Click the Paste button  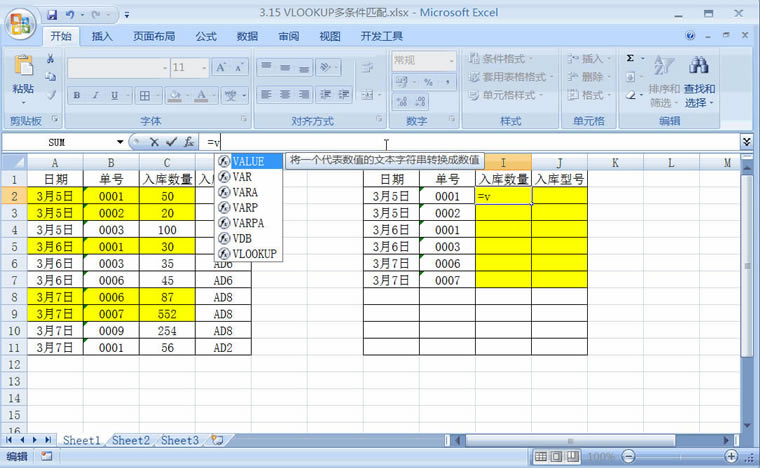[x=23, y=78]
